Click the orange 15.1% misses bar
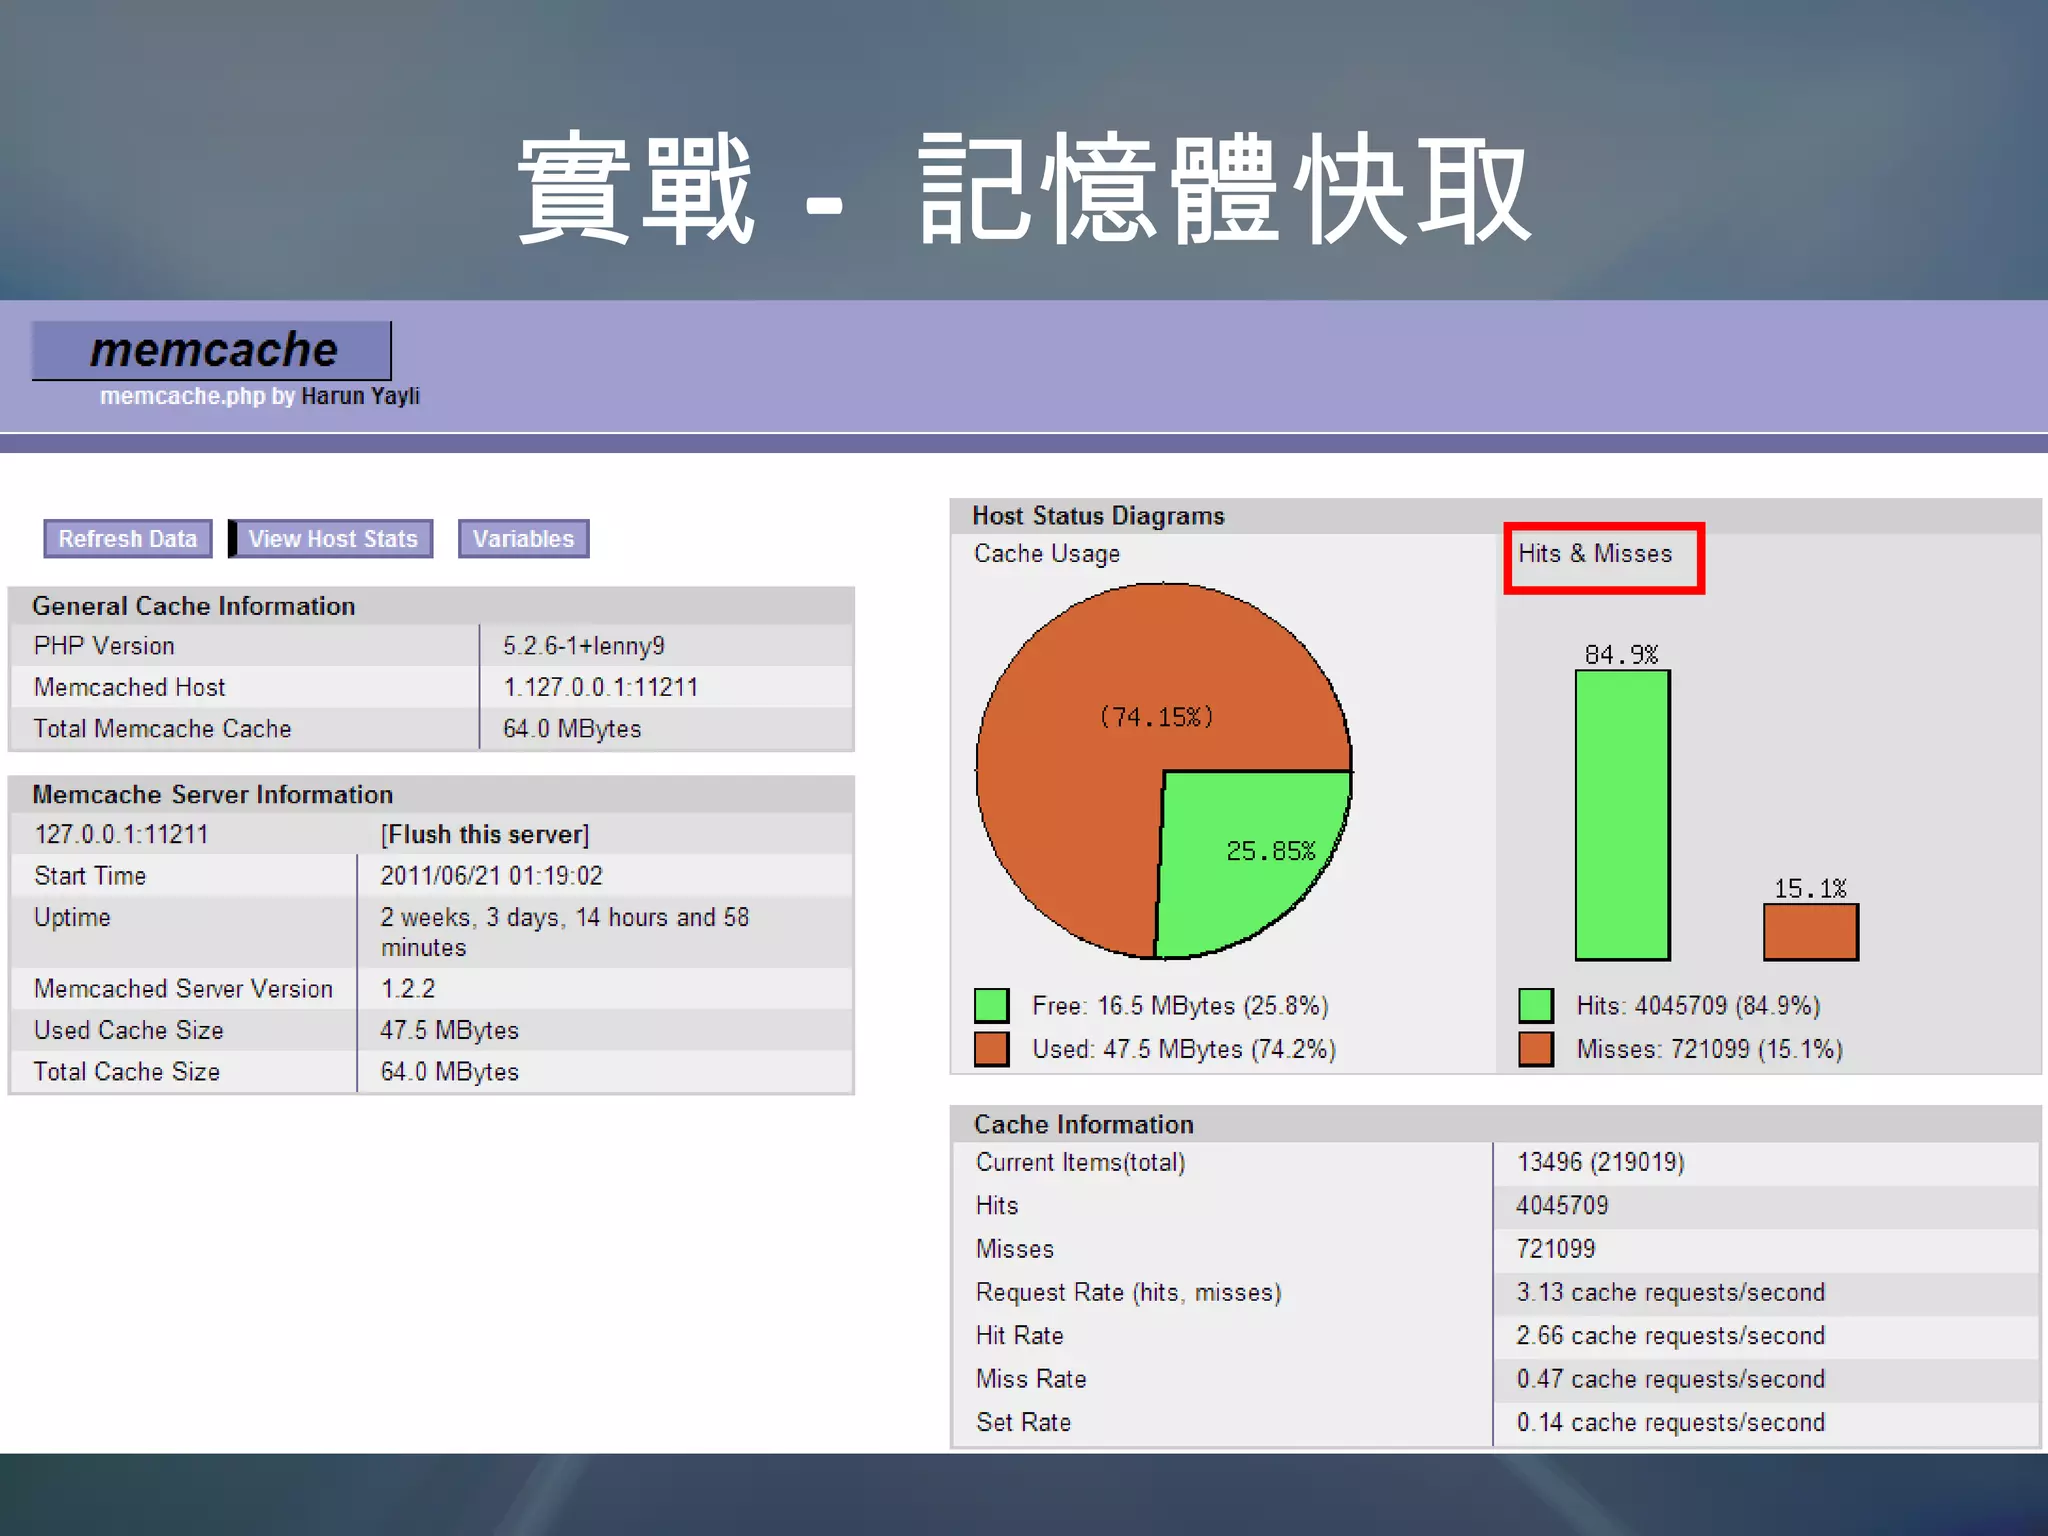This screenshot has height=1536, width=2048. click(1810, 932)
